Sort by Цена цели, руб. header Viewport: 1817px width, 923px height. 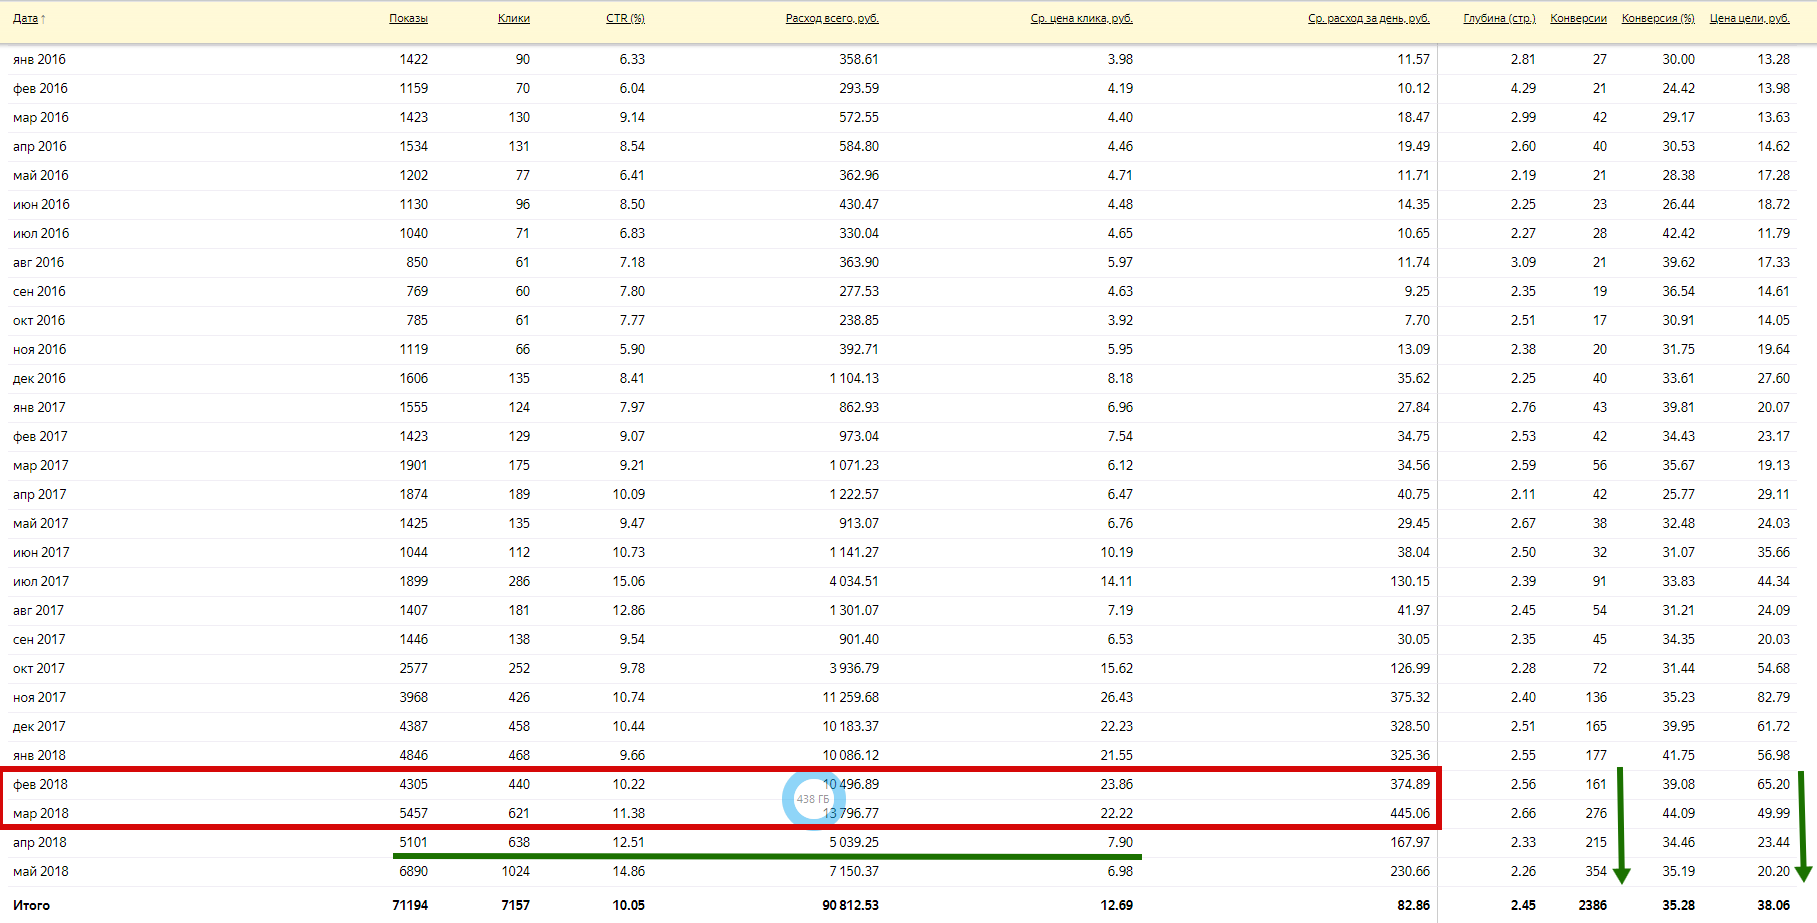tap(1750, 18)
